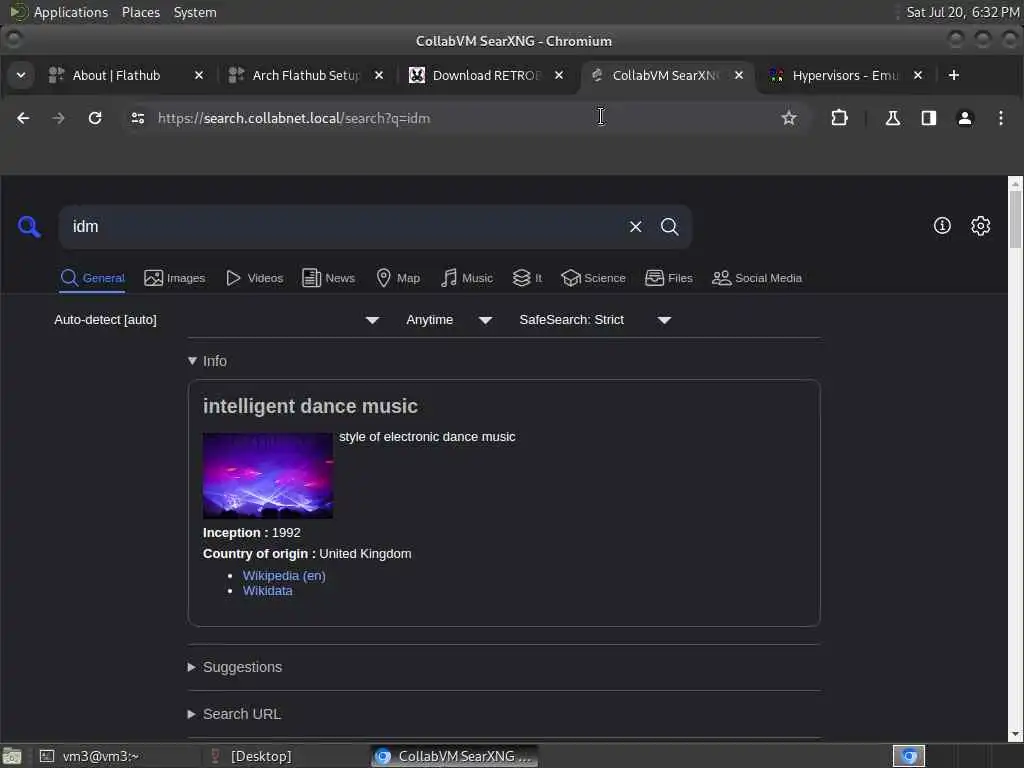Select the Science search category
The height and width of the screenshot is (768, 1024).
593,278
